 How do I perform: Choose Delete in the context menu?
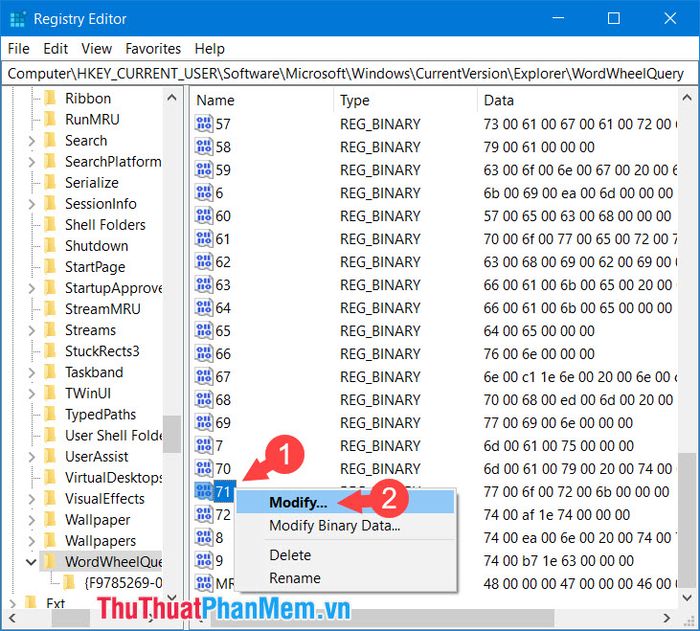pos(346,555)
